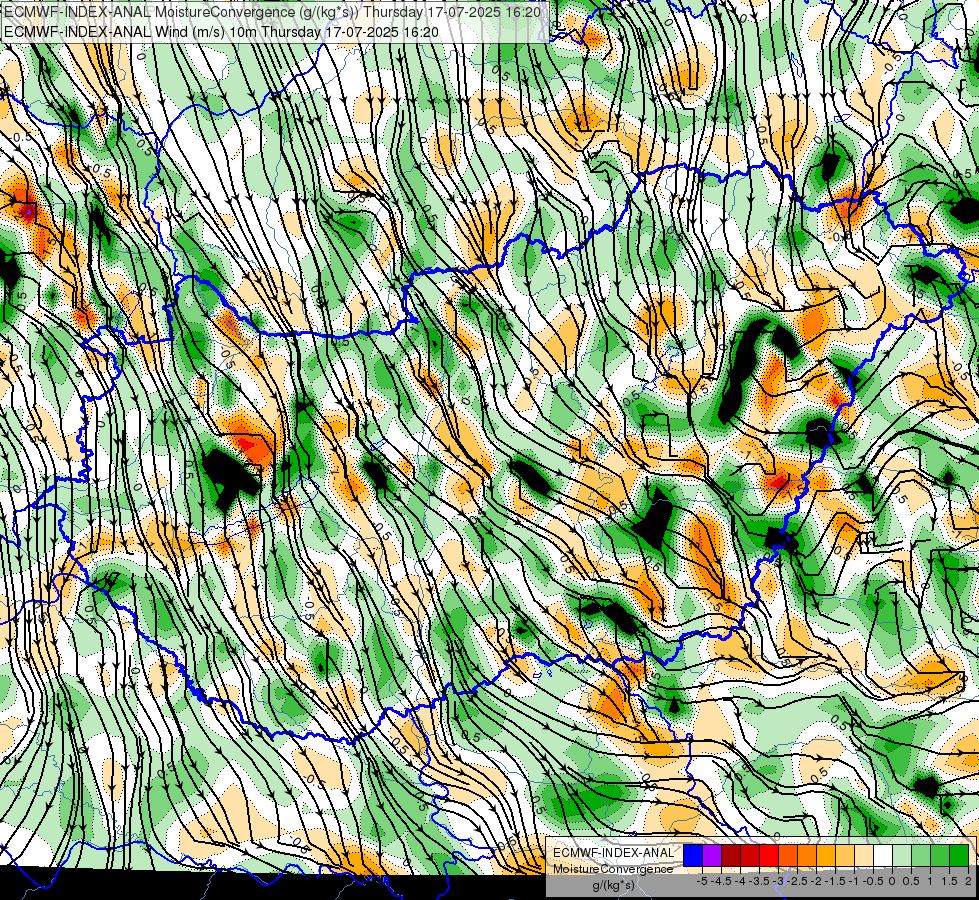Click the MoistureConvergence label in the legend box
Image resolution: width=979 pixels, height=900 pixels.
613,869
